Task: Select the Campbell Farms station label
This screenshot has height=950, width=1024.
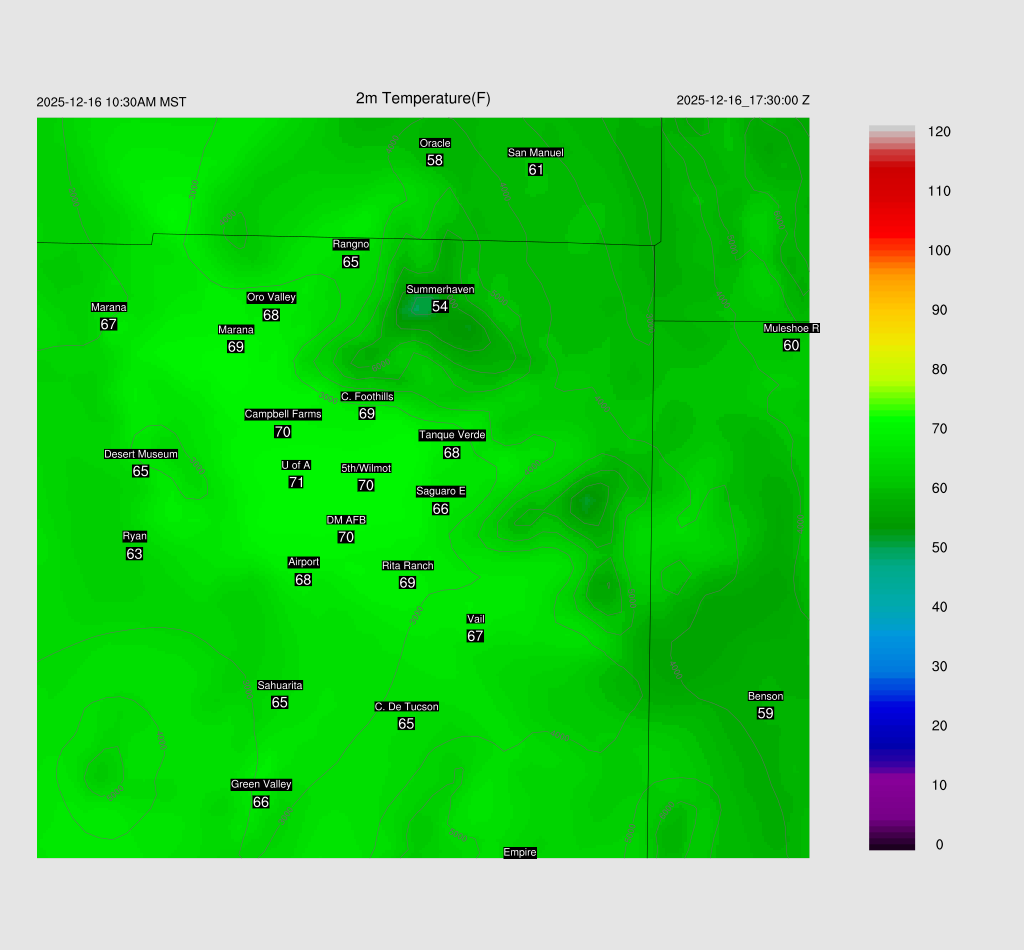Action: [283, 414]
